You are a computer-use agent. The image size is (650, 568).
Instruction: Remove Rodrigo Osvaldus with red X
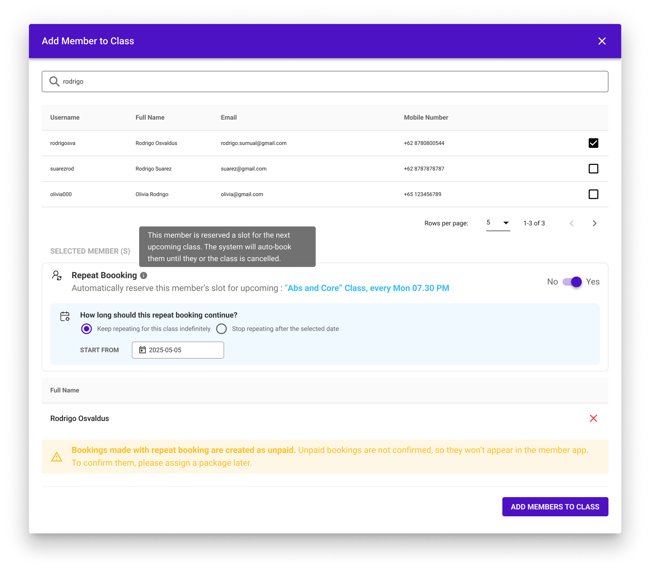[593, 418]
